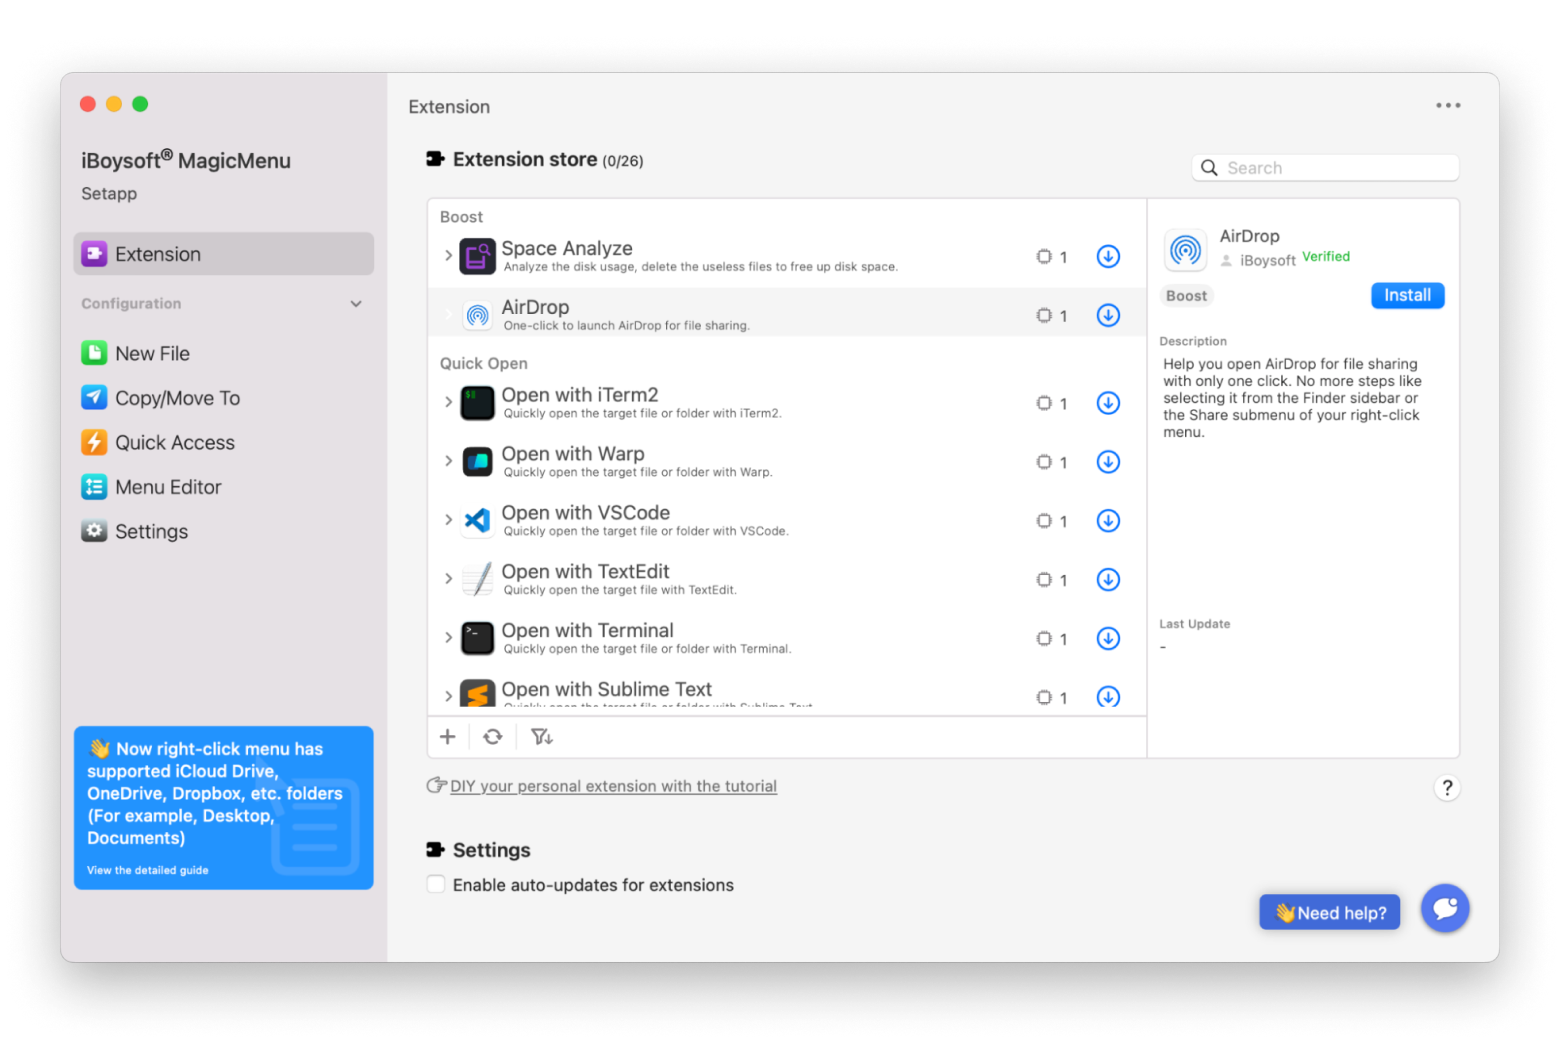View the detailed guide in the banner
The image size is (1560, 1056).
tap(148, 870)
